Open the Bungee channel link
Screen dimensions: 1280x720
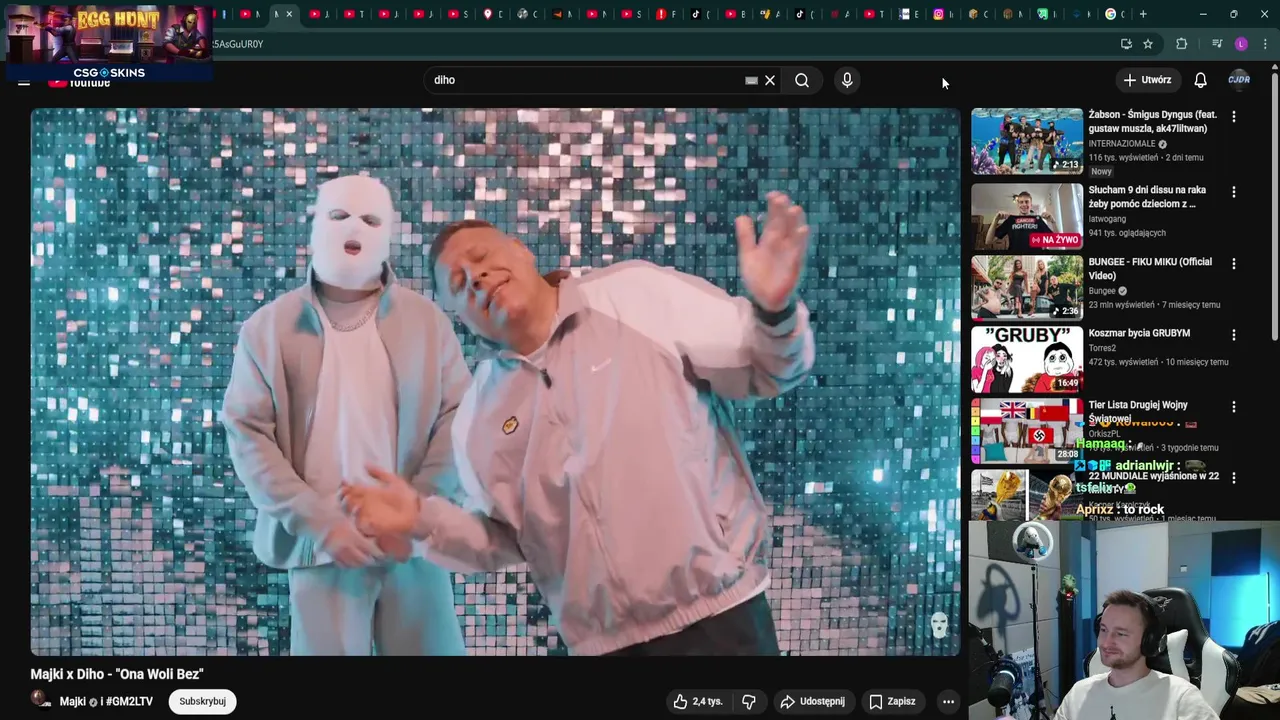coord(1102,291)
